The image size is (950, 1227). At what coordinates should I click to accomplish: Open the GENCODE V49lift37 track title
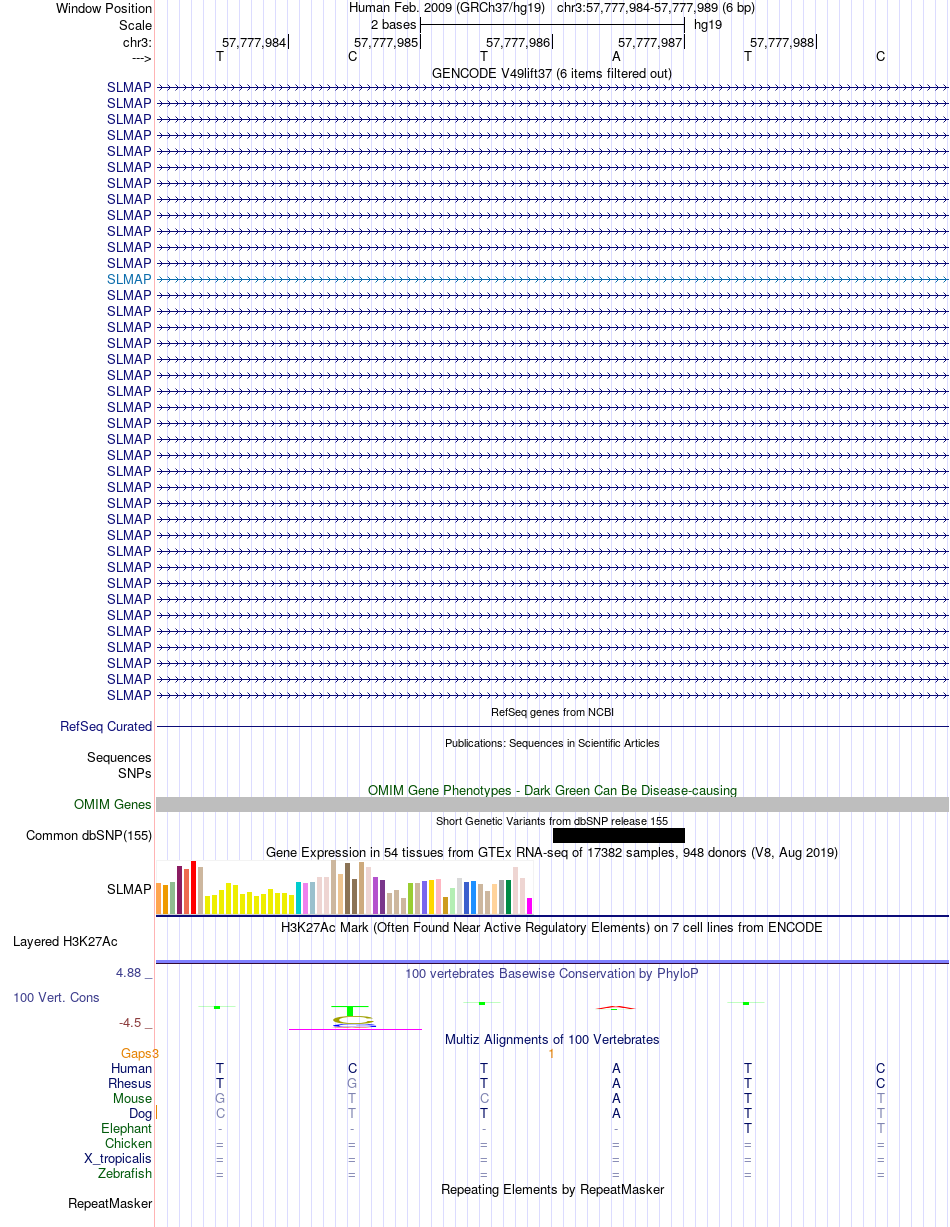(x=552, y=73)
